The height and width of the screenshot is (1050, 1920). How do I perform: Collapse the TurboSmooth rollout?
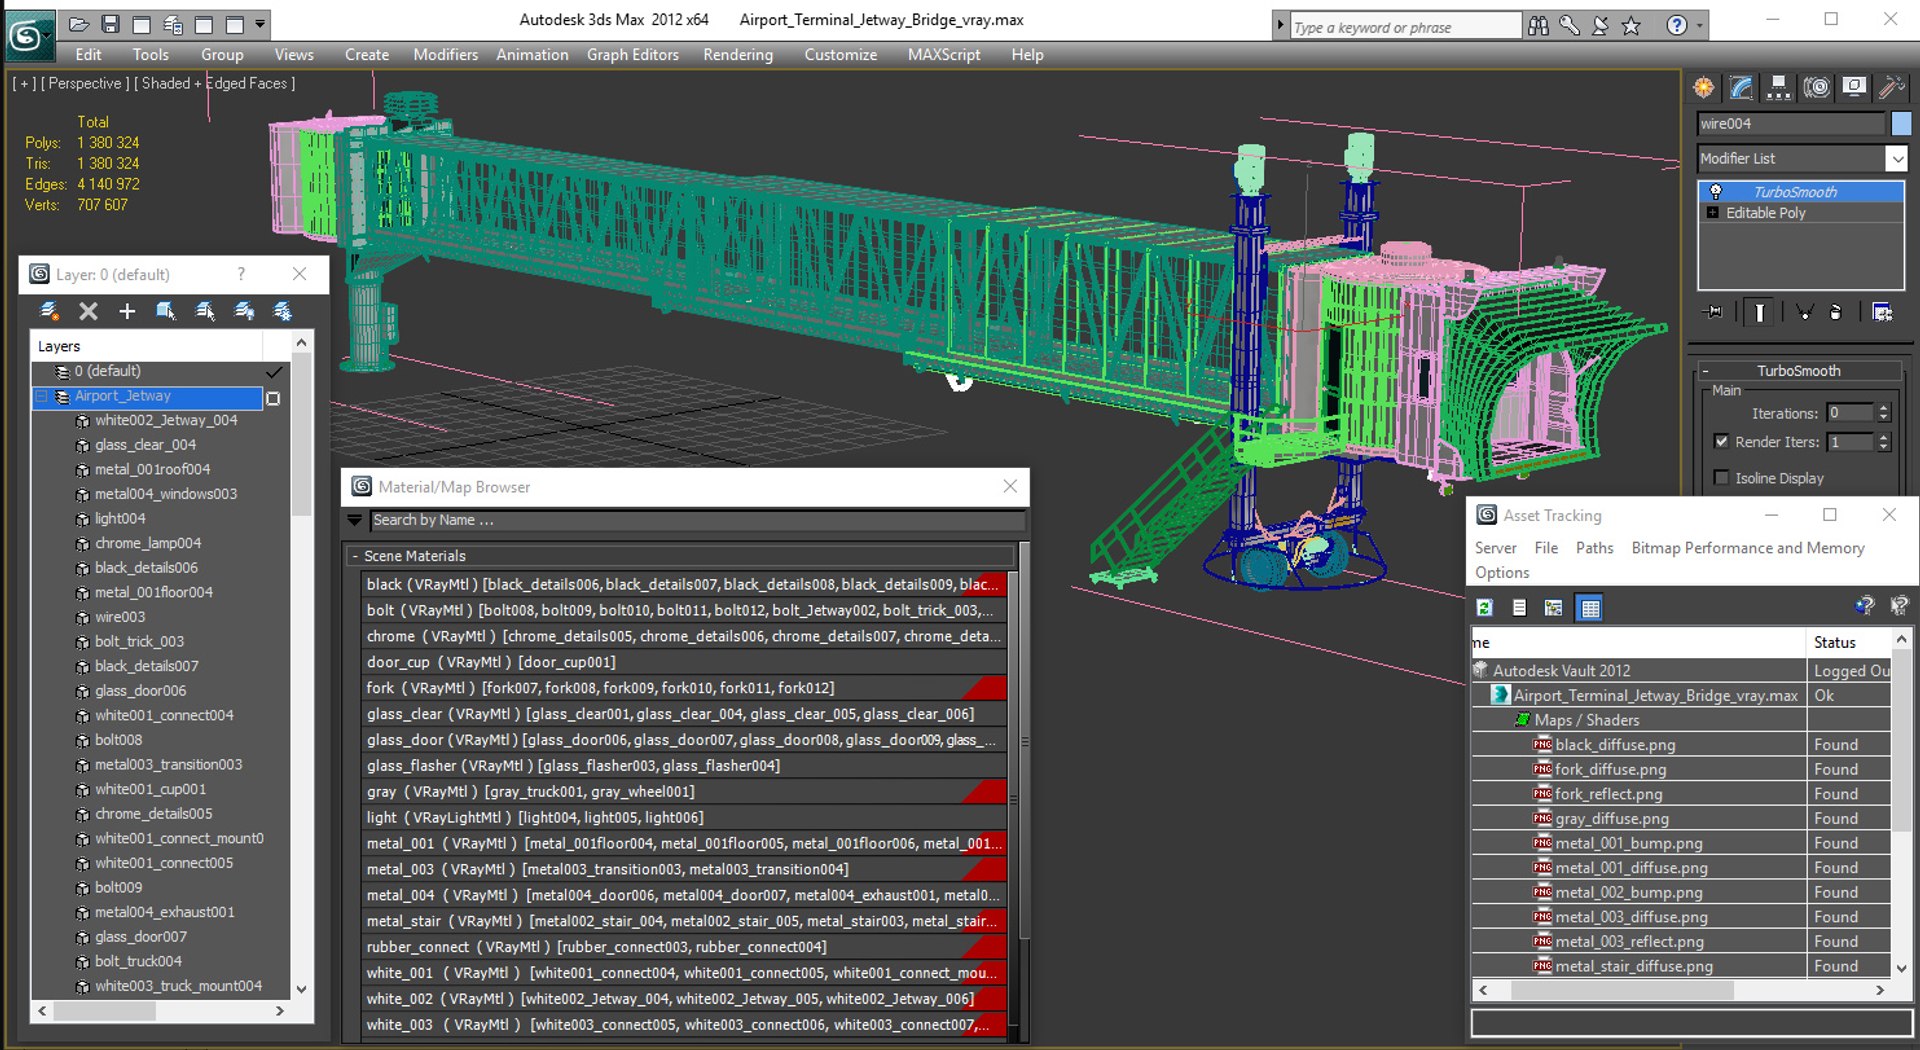pyautogui.click(x=1799, y=370)
